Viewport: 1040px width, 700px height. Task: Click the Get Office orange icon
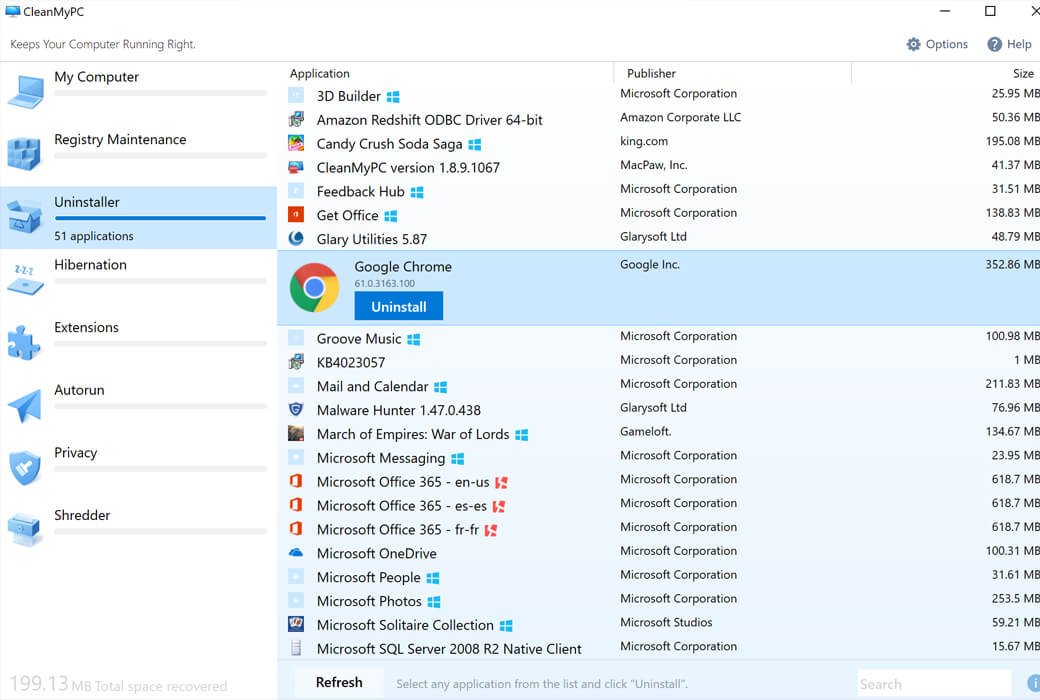[296, 214]
